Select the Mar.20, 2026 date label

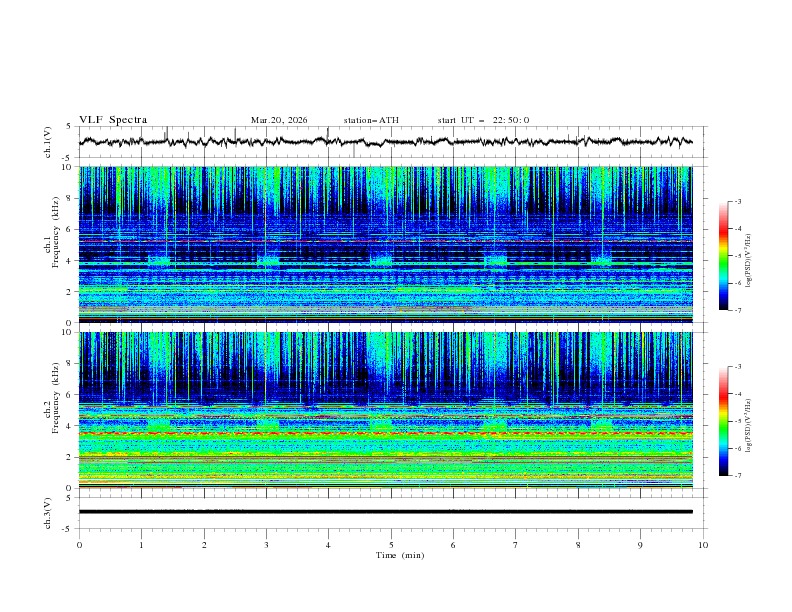pyautogui.click(x=279, y=120)
